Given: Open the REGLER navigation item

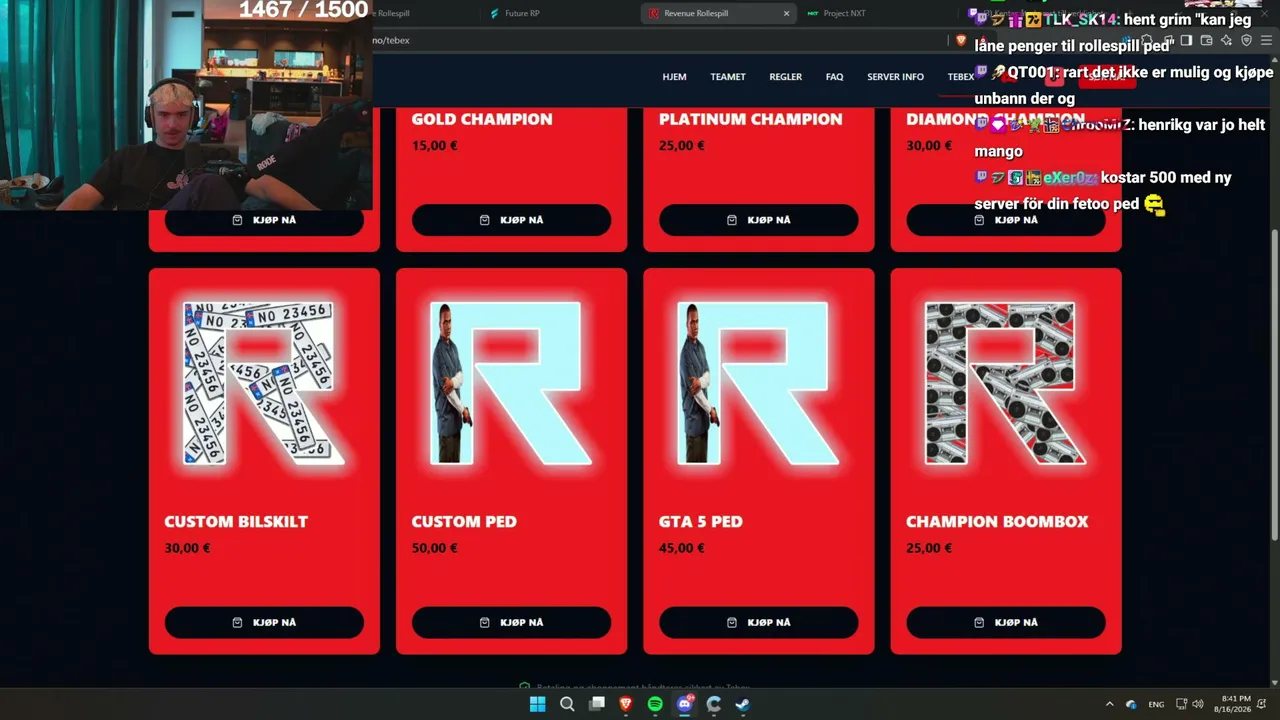Looking at the screenshot, I should coord(786,77).
